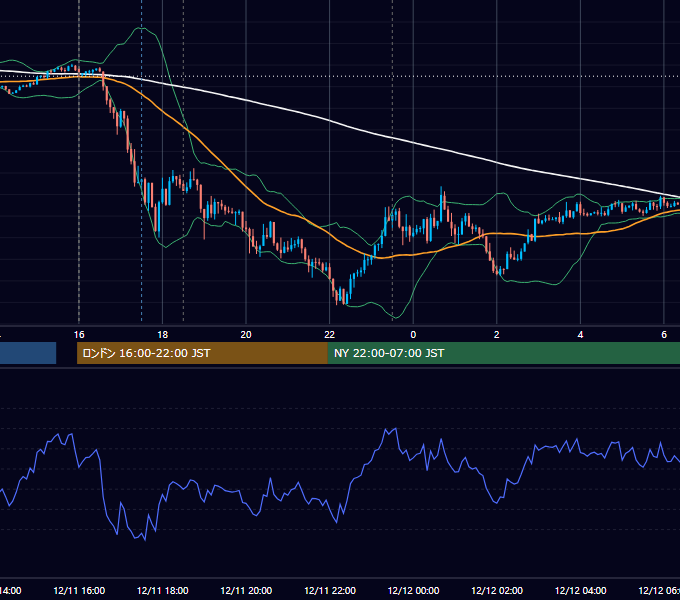Click the "12/11 18:00" date label

point(163,590)
